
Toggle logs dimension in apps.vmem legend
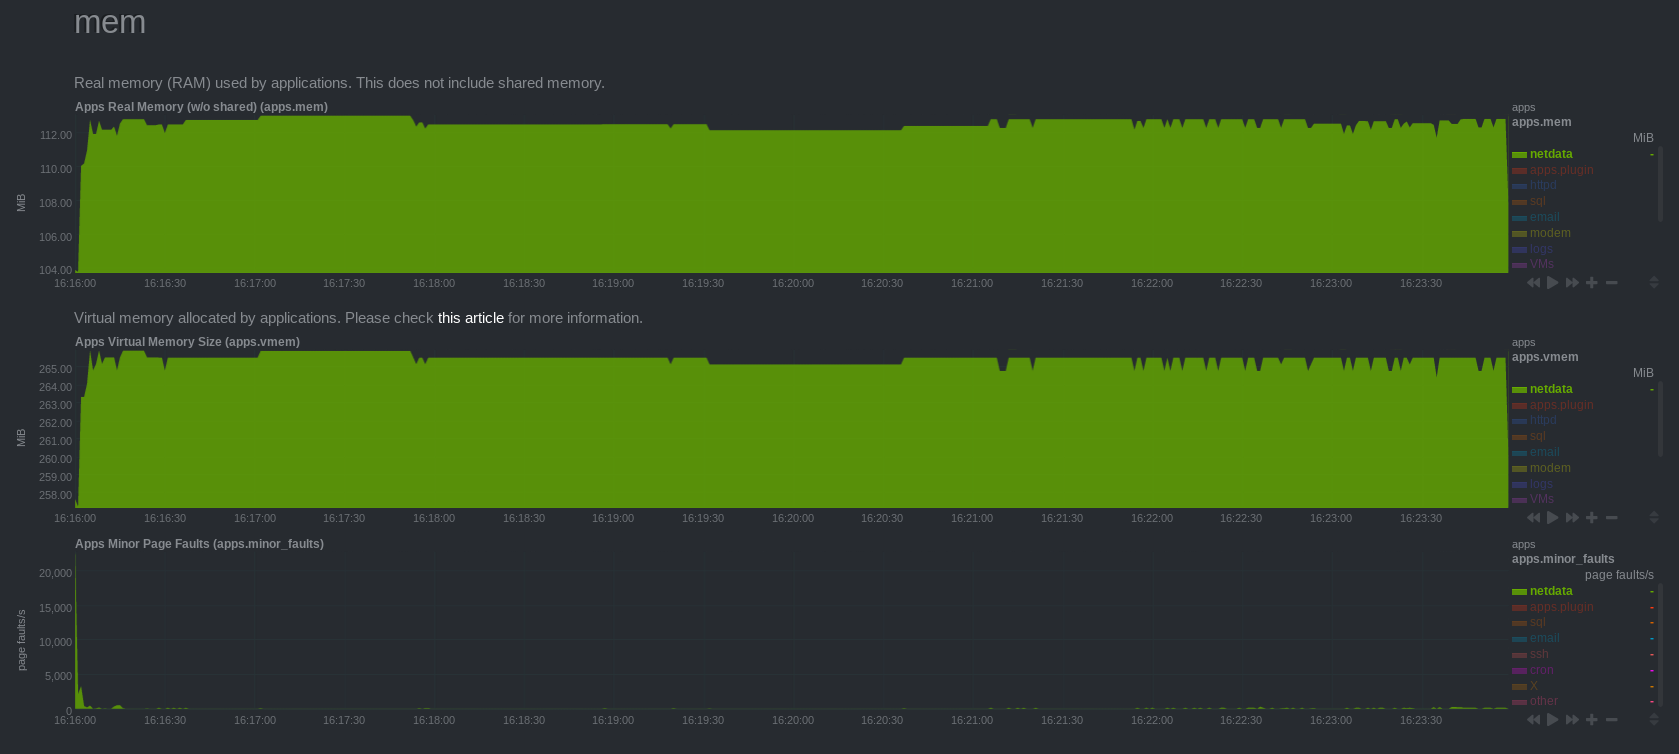tap(1541, 484)
